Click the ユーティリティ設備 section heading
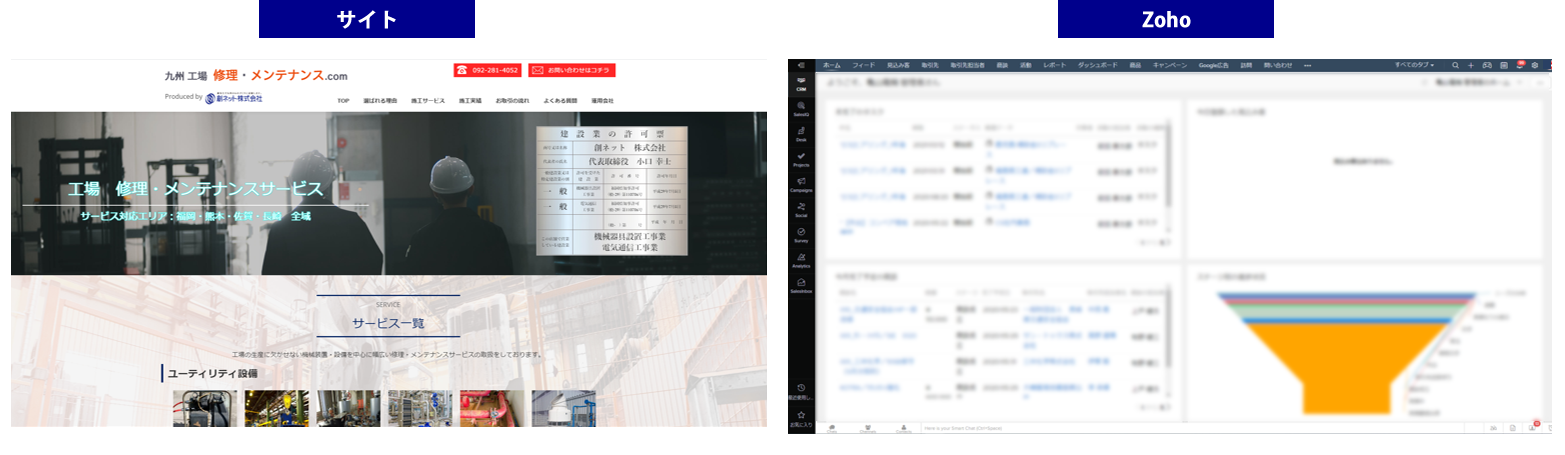1565x455 pixels. [212, 373]
